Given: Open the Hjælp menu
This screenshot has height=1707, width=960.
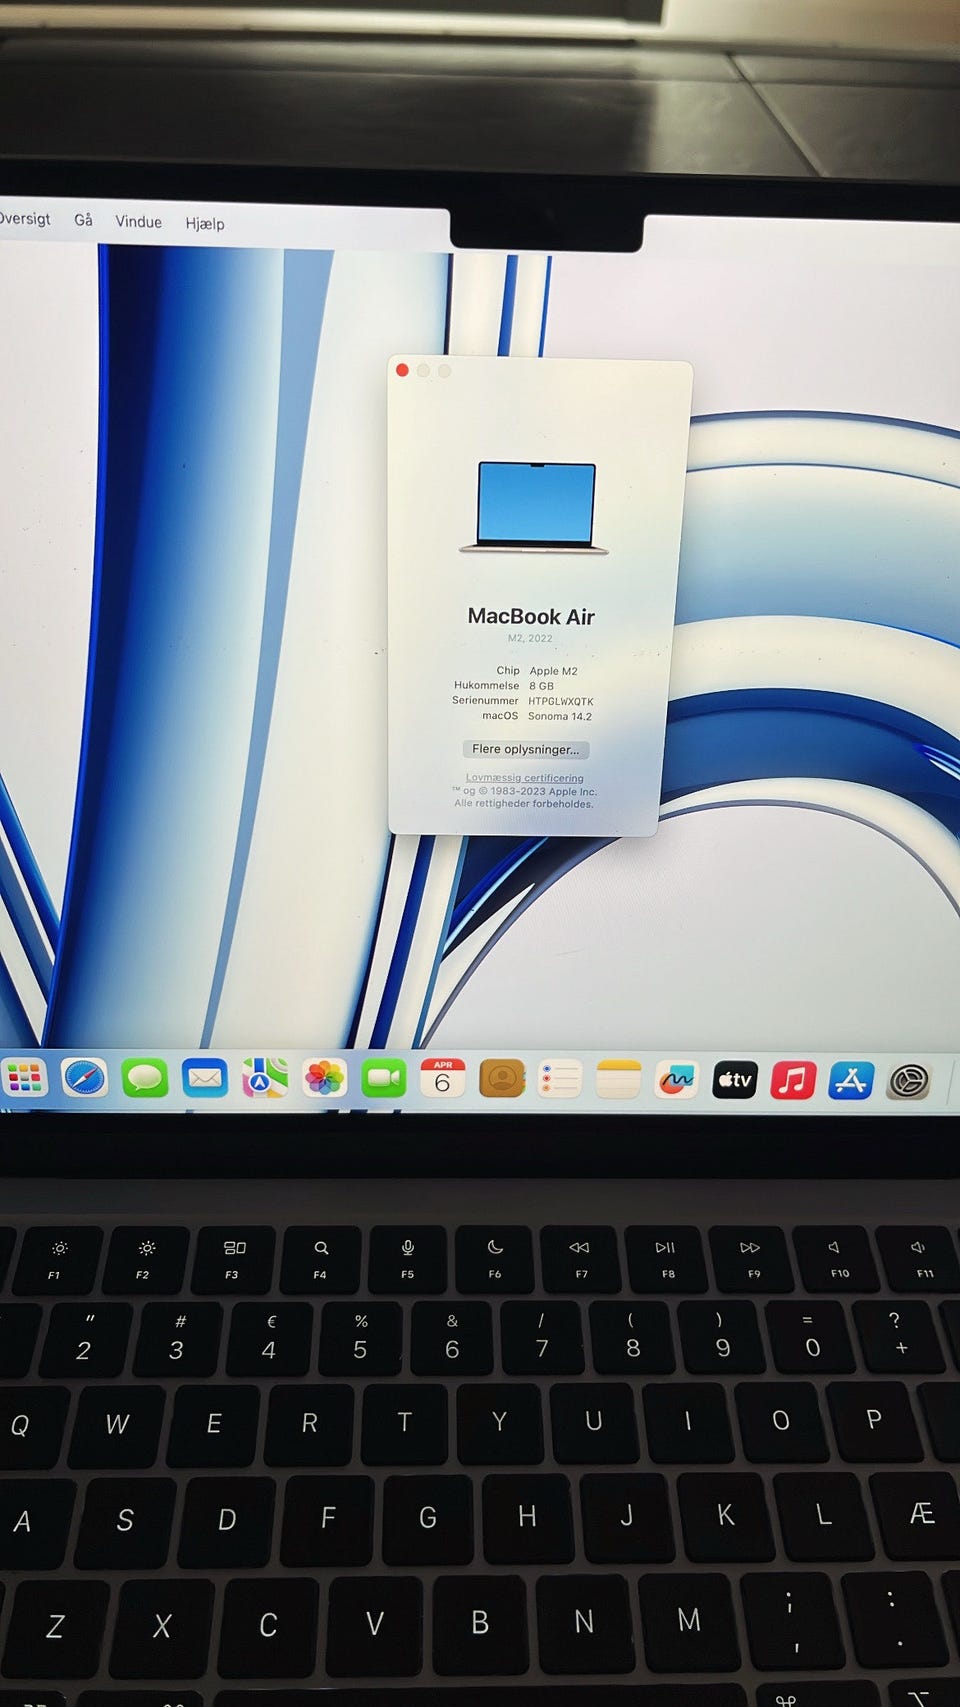Looking at the screenshot, I should tap(205, 223).
